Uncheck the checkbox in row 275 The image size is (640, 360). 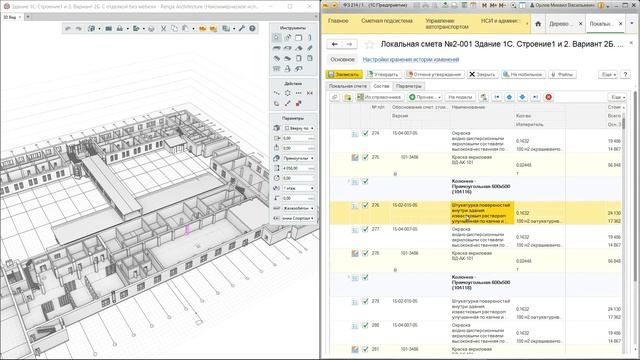click(x=365, y=157)
